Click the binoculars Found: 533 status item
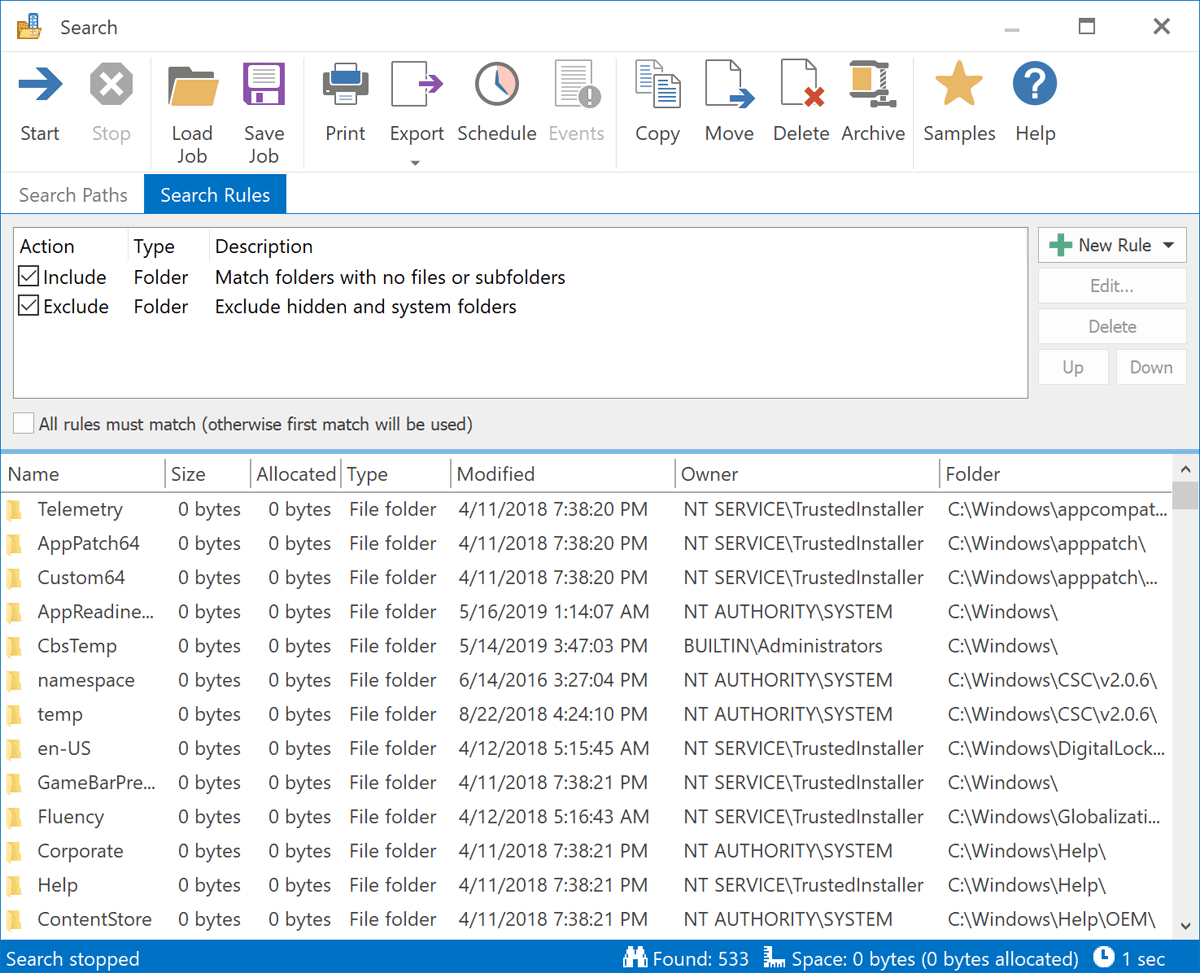This screenshot has width=1200, height=973. pos(685,959)
